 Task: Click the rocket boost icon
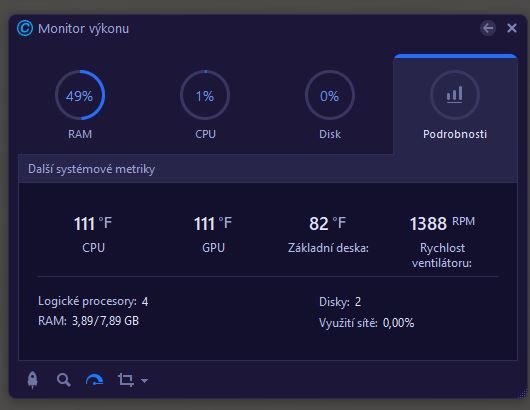coord(32,380)
